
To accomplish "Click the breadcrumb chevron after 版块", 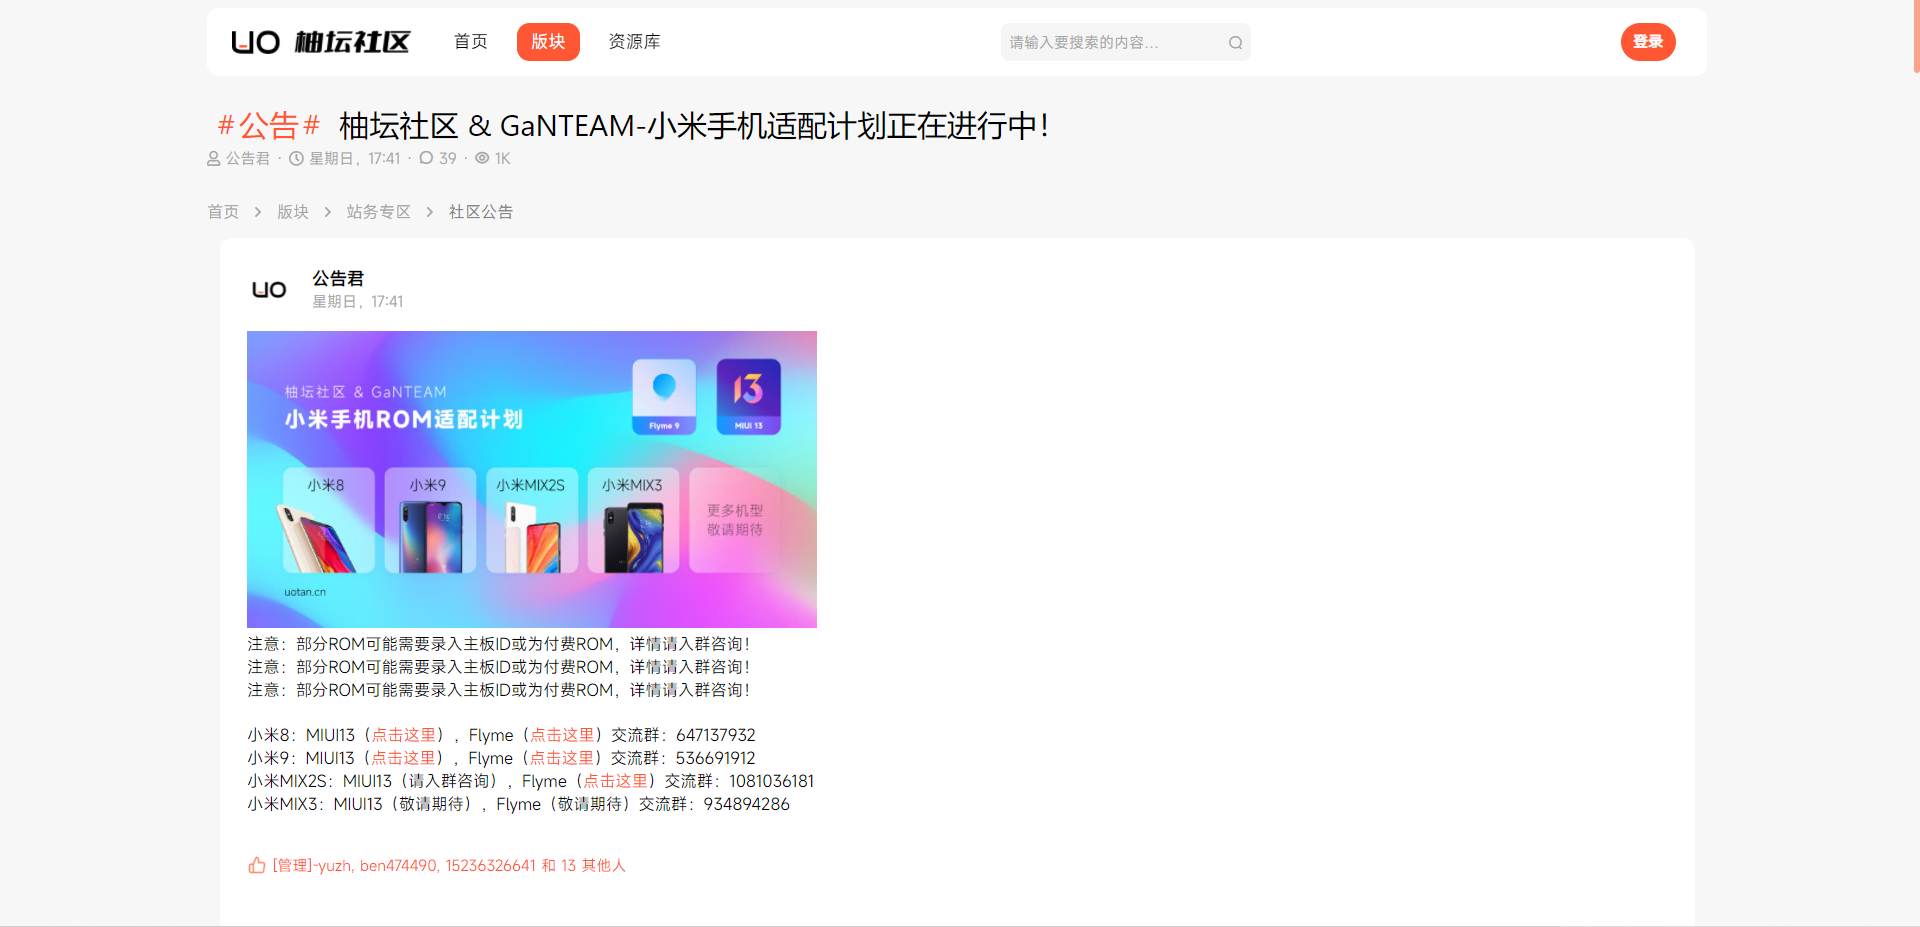I will click(328, 212).
